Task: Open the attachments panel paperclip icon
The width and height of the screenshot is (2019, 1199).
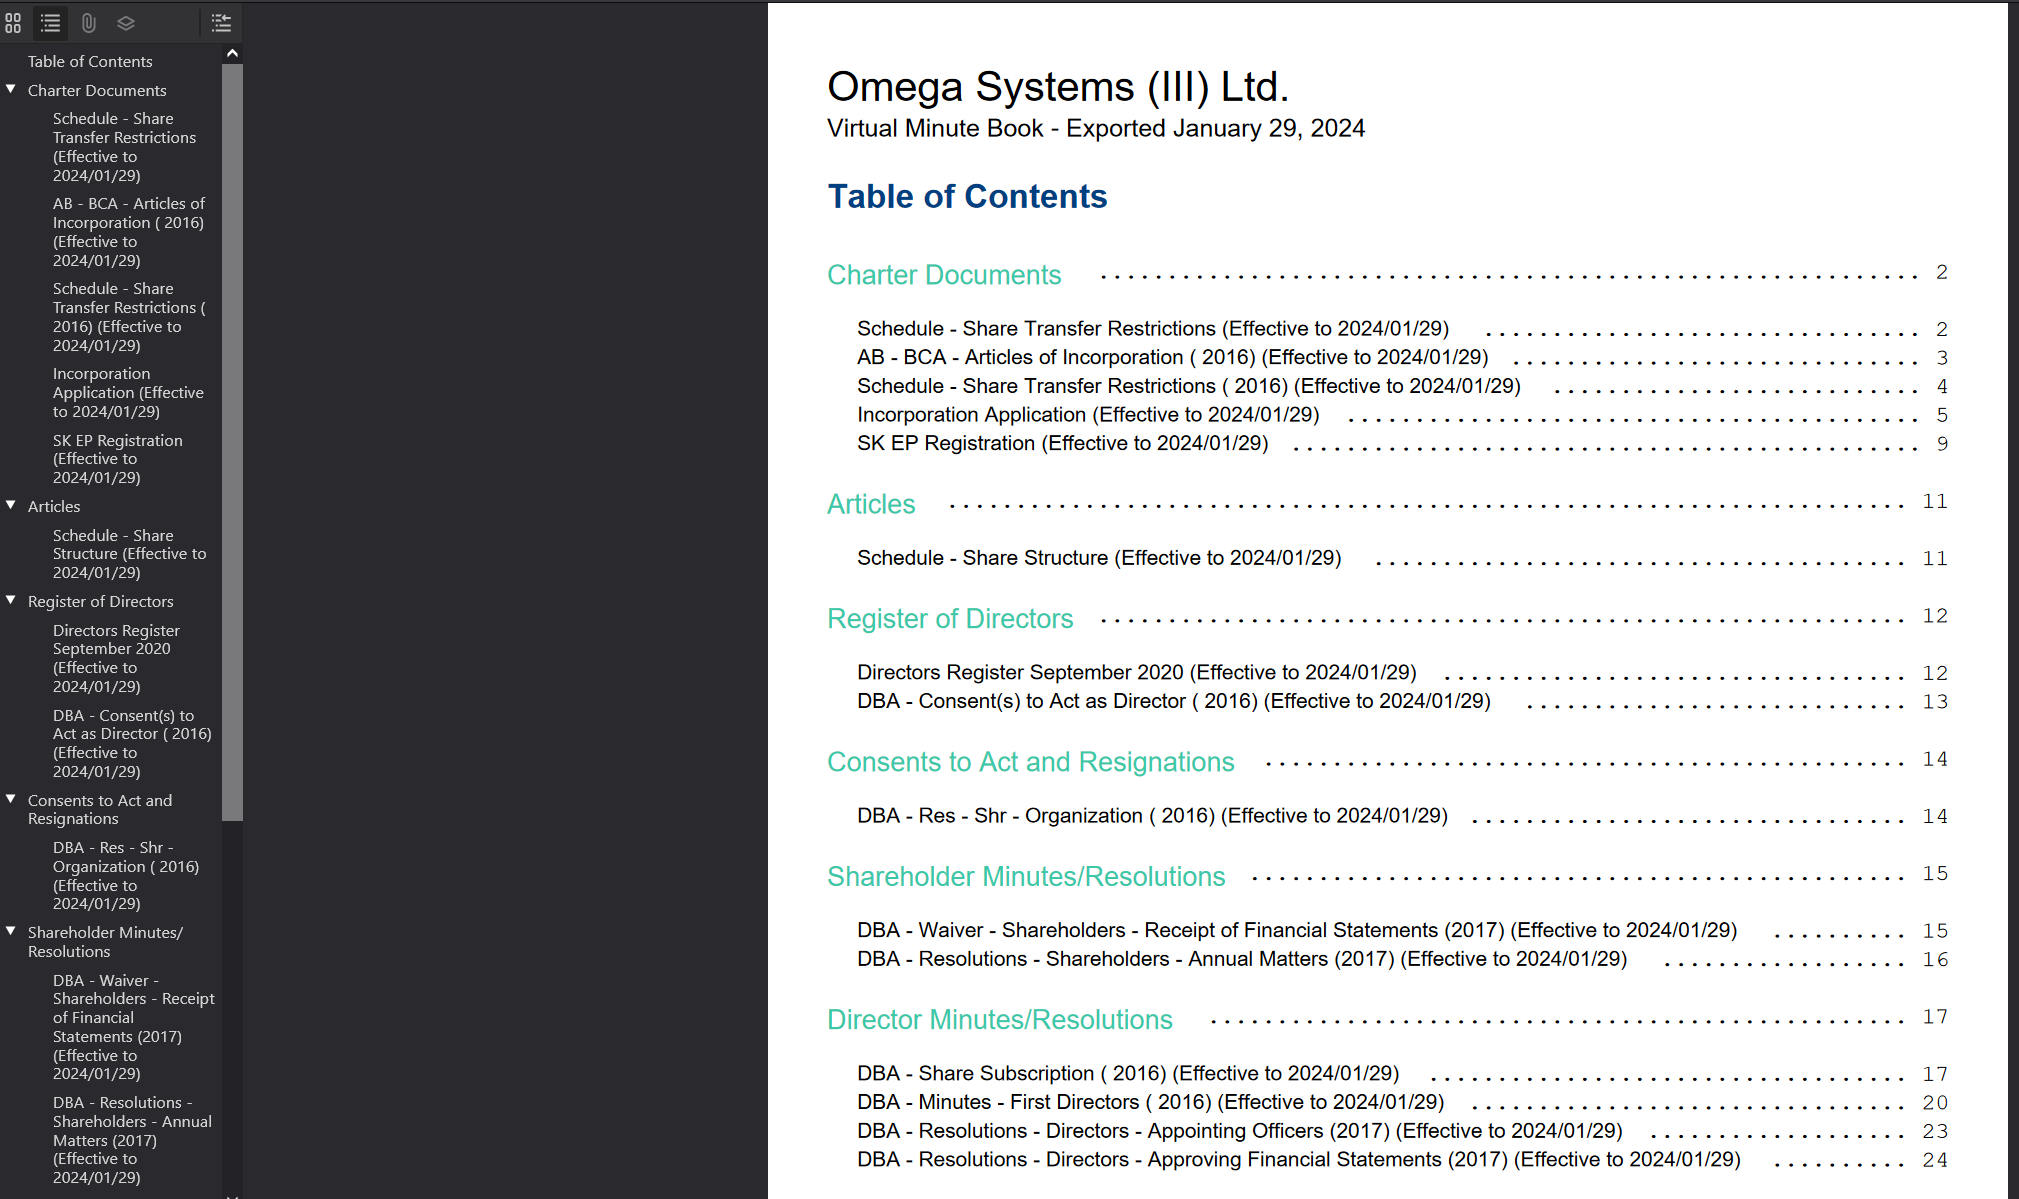Action: tap(88, 22)
